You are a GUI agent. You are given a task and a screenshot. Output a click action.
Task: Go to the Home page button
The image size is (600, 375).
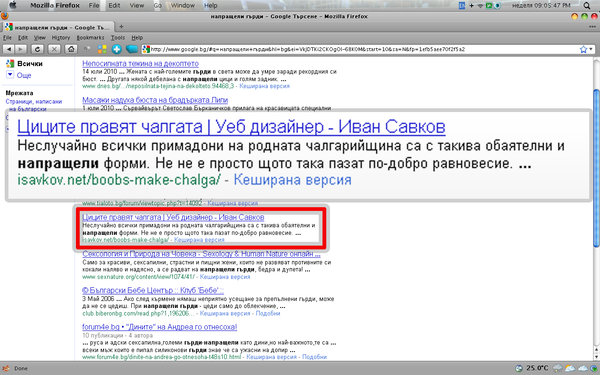71,49
